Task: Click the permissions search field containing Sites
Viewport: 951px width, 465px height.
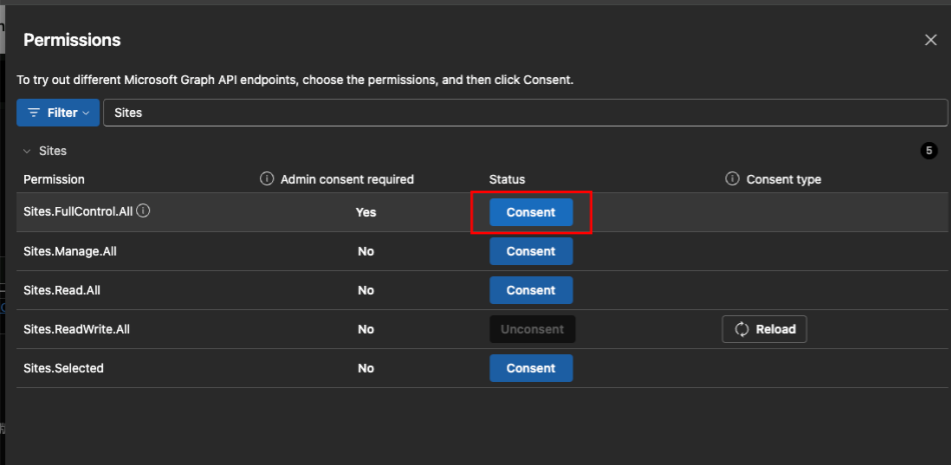Action: coord(525,113)
